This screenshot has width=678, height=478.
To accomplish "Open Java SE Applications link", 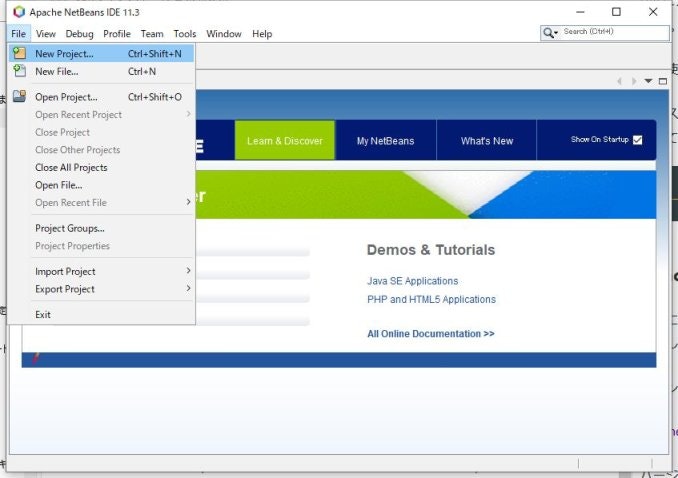I will click(x=413, y=281).
